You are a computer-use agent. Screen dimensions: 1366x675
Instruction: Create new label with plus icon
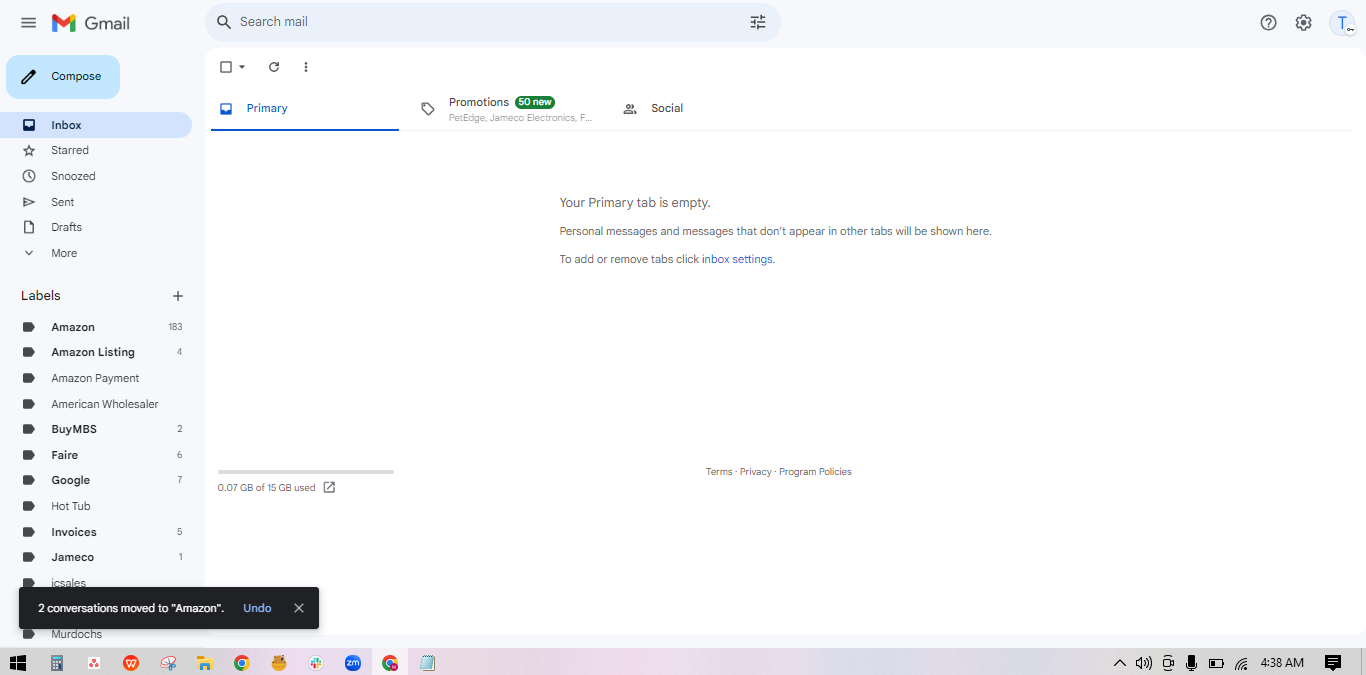click(x=178, y=296)
